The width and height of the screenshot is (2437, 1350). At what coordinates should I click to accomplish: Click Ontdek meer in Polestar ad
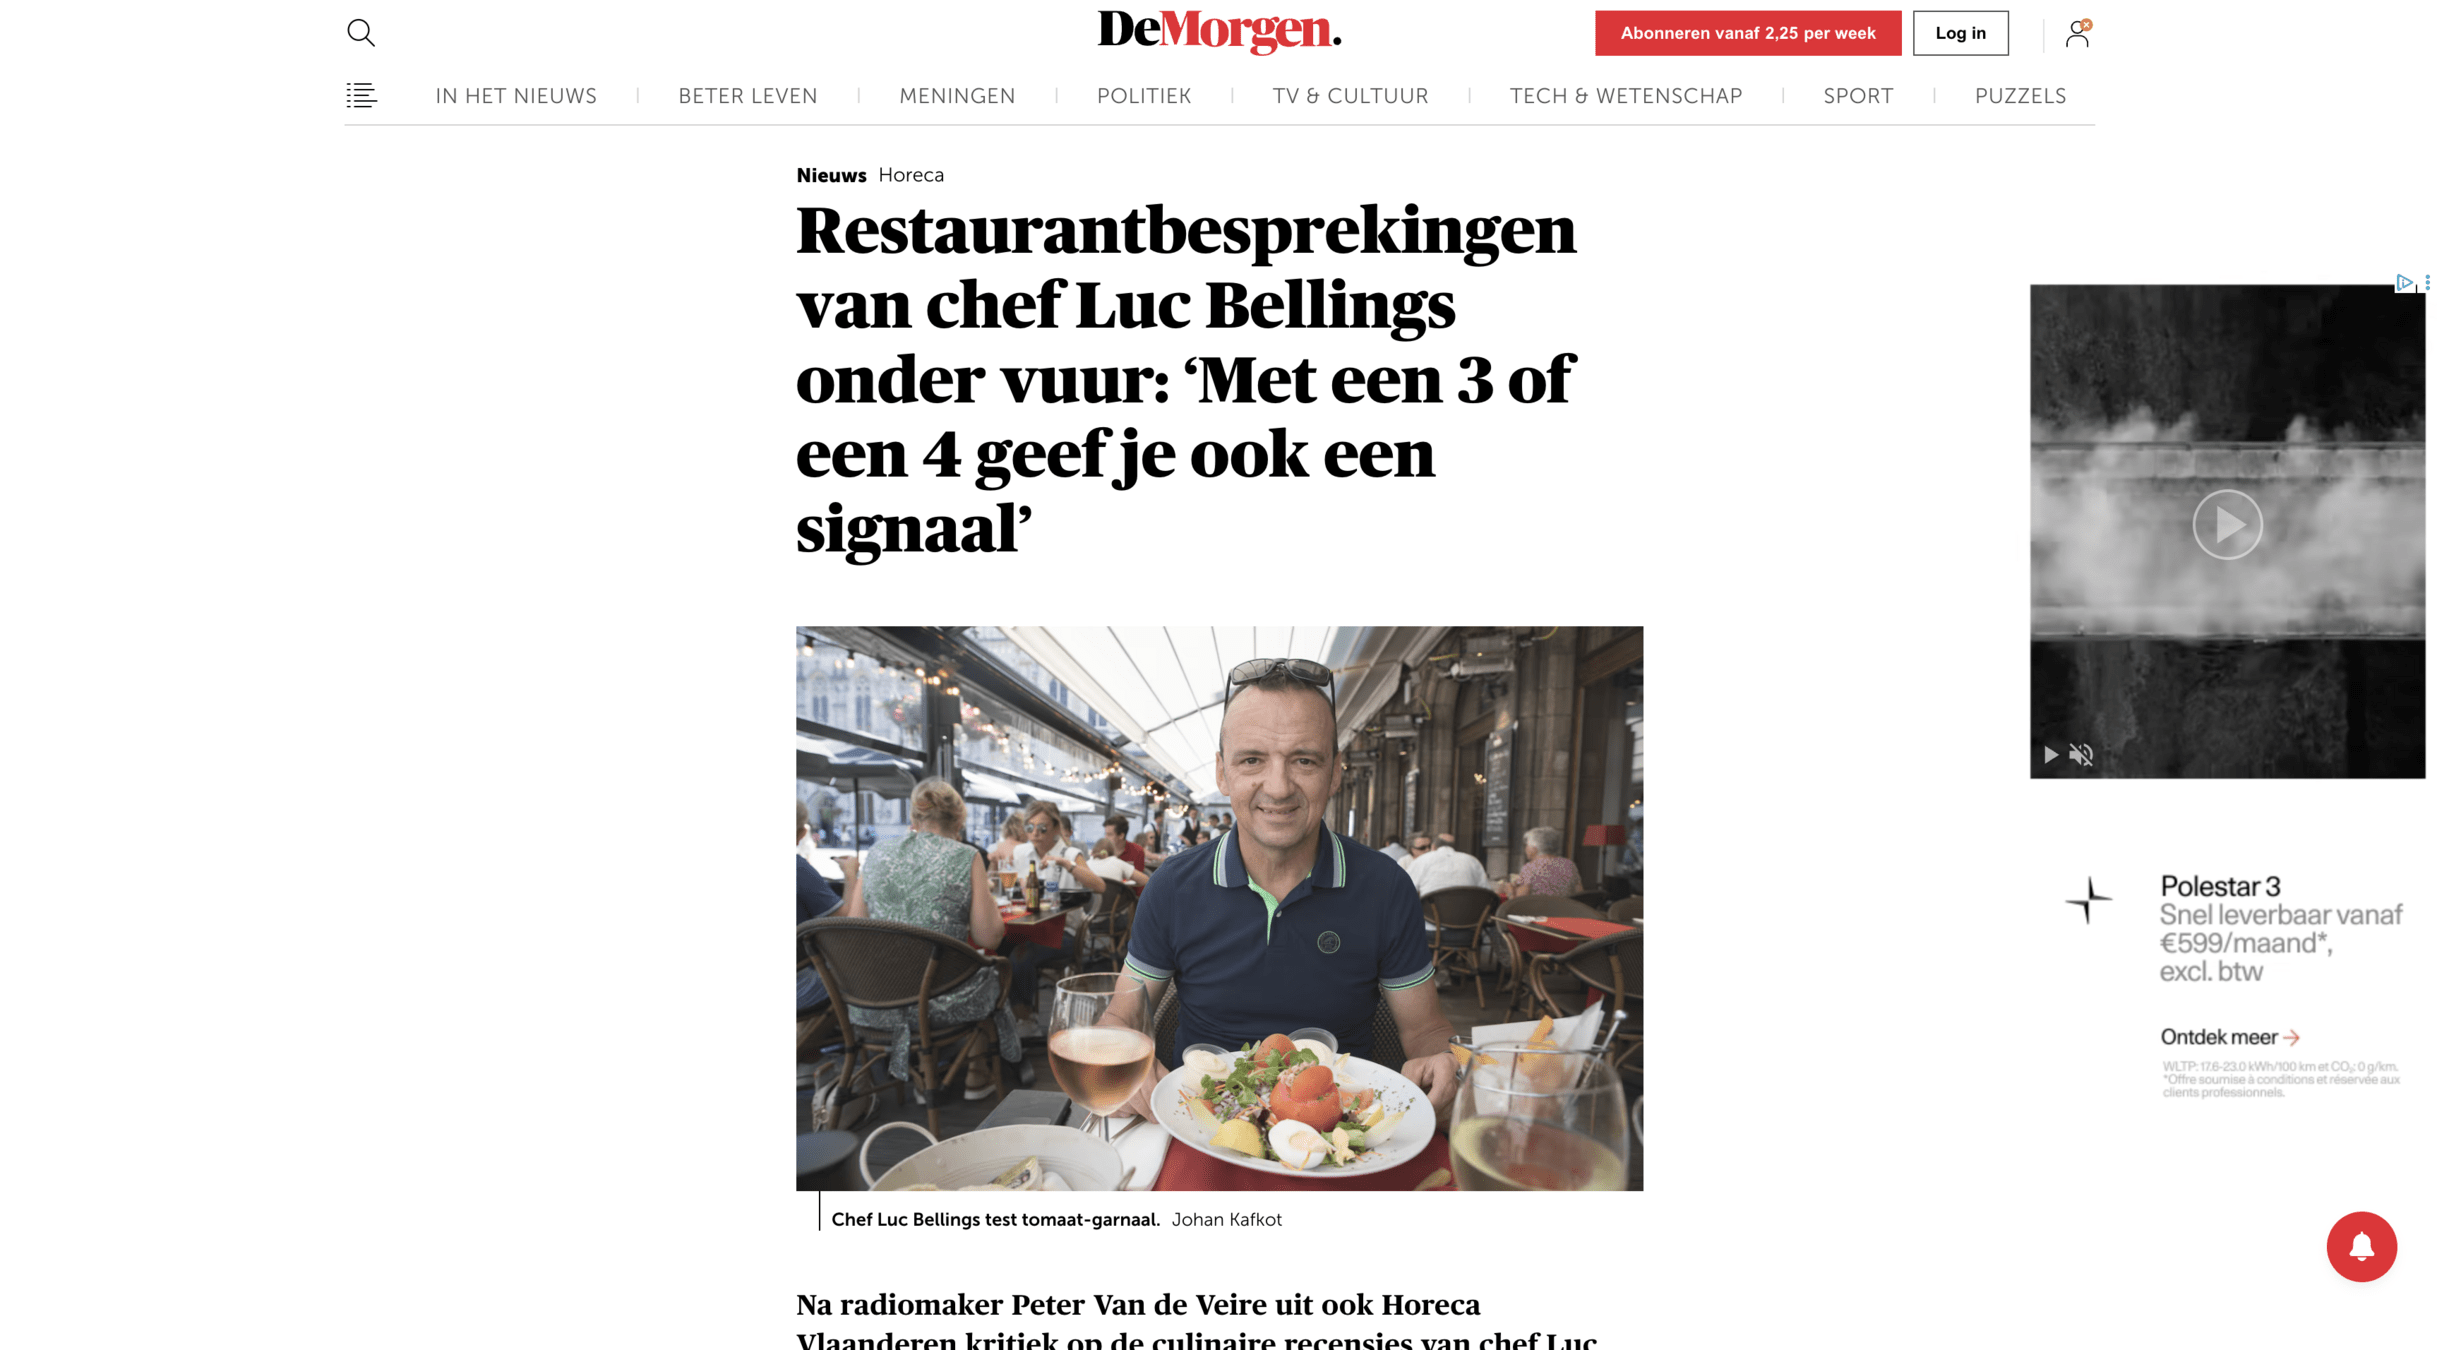coord(2229,1037)
